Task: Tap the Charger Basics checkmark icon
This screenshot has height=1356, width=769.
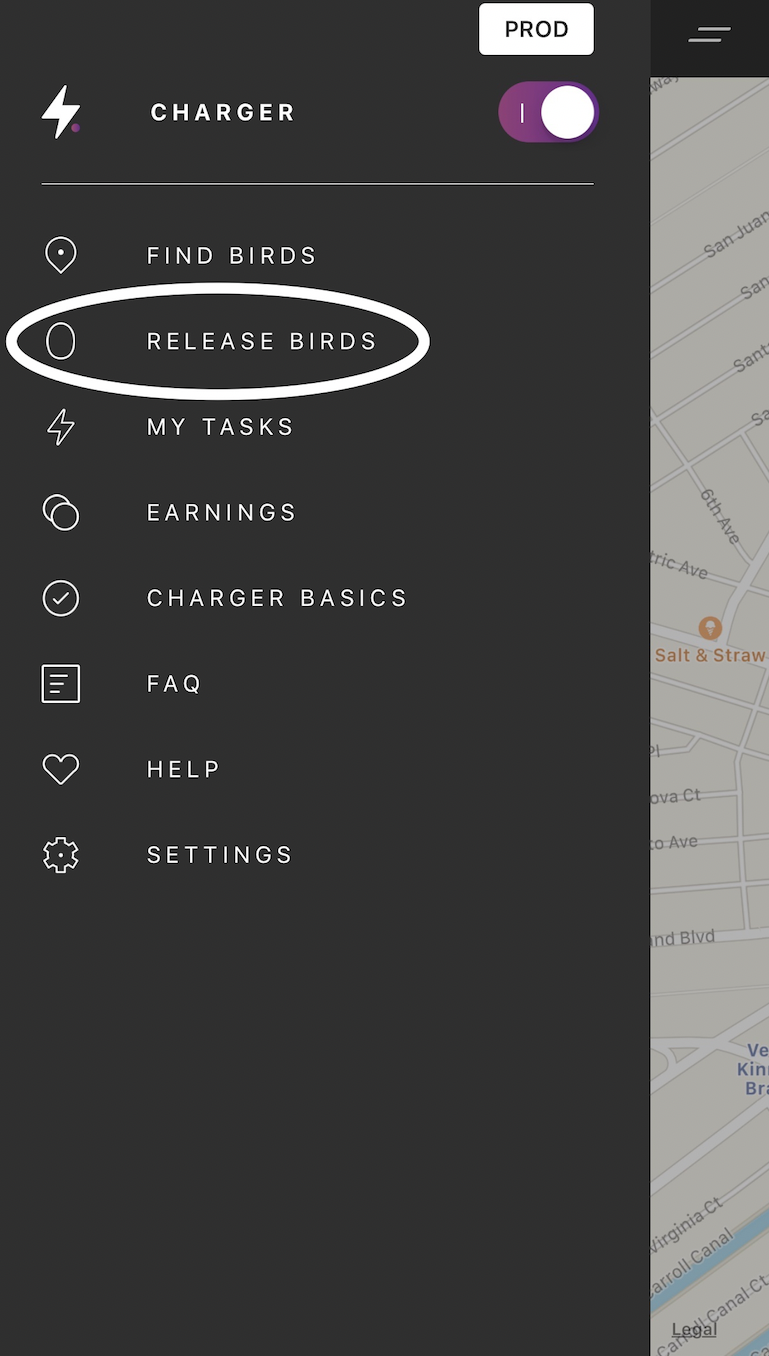Action: coord(61,598)
